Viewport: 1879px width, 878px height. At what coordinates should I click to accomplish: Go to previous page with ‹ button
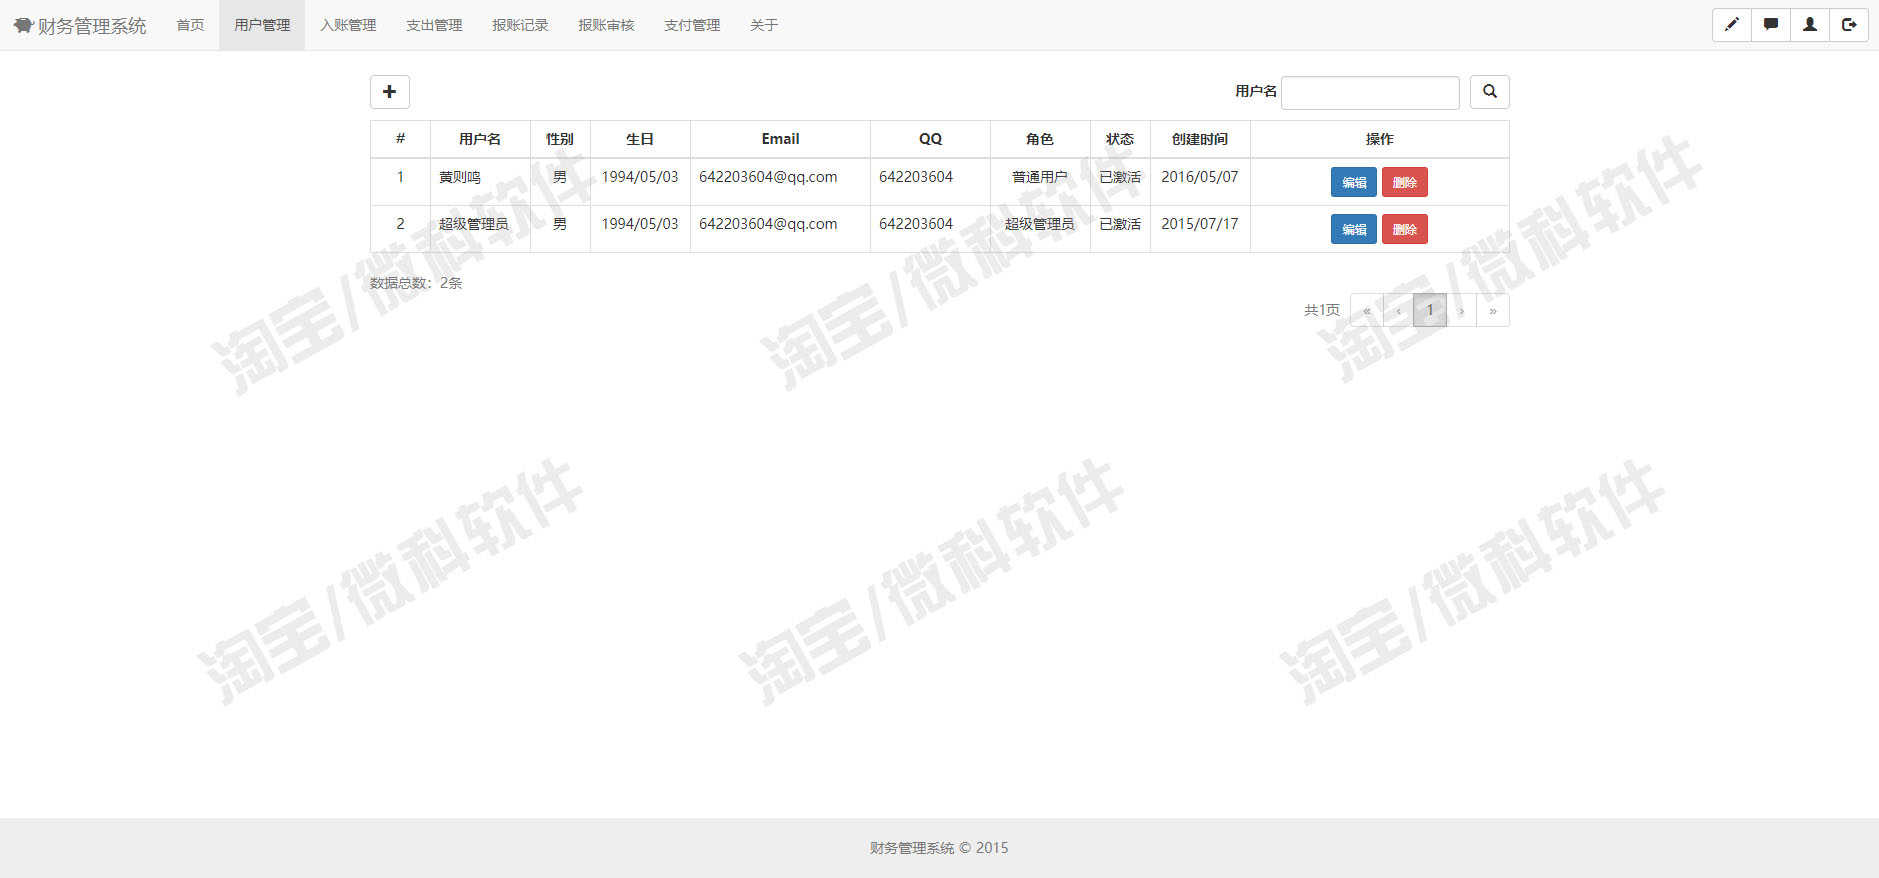1398,310
